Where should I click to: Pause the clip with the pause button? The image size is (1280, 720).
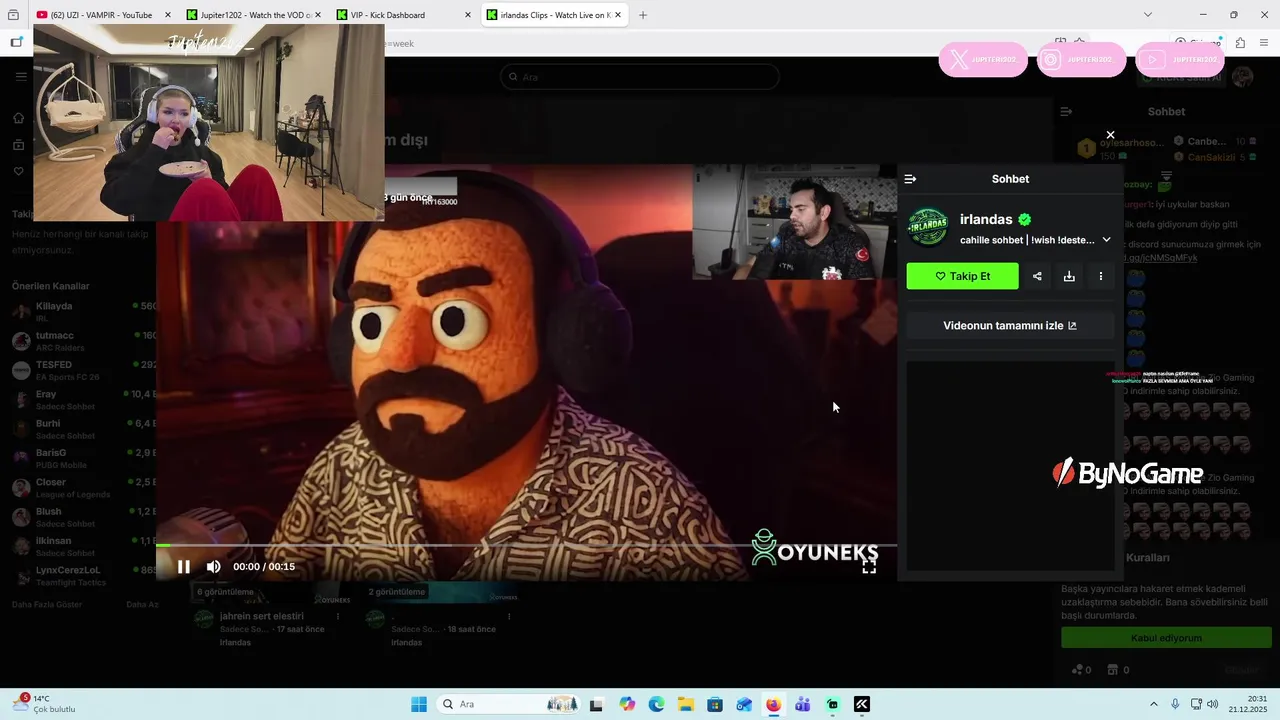tap(184, 567)
